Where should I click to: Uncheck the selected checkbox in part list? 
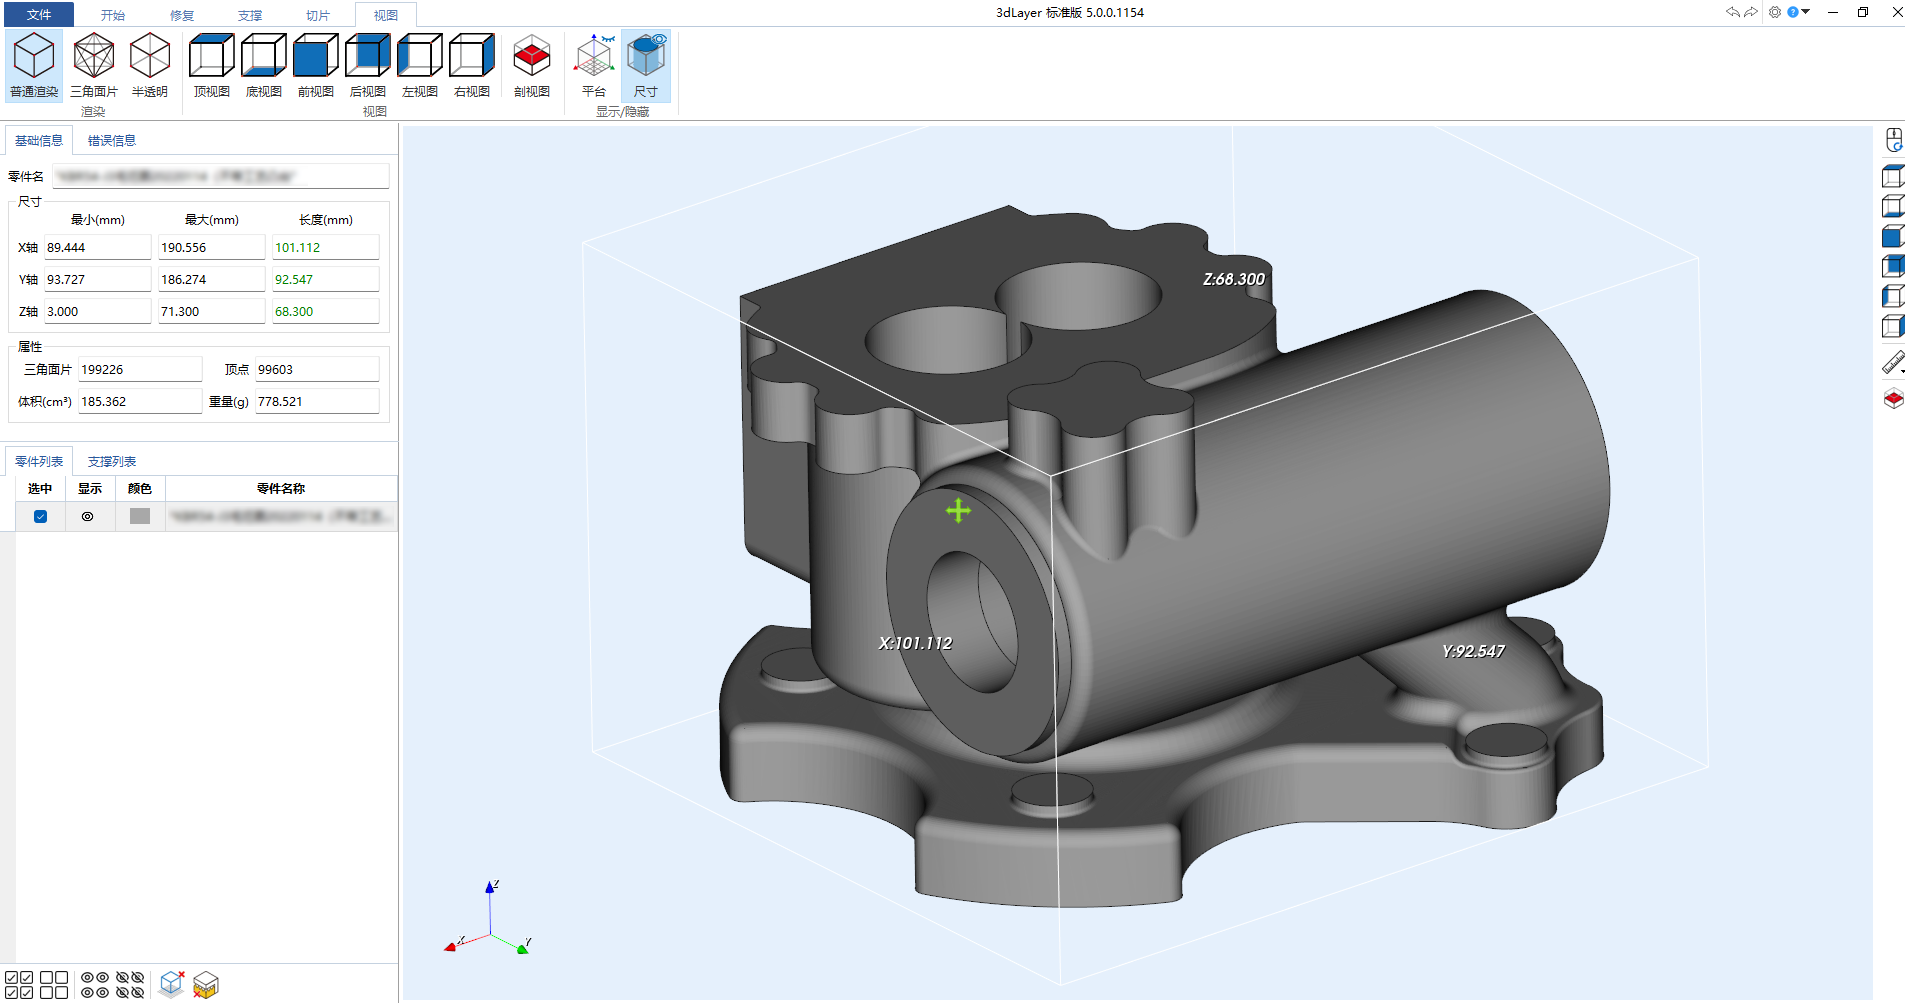click(40, 516)
